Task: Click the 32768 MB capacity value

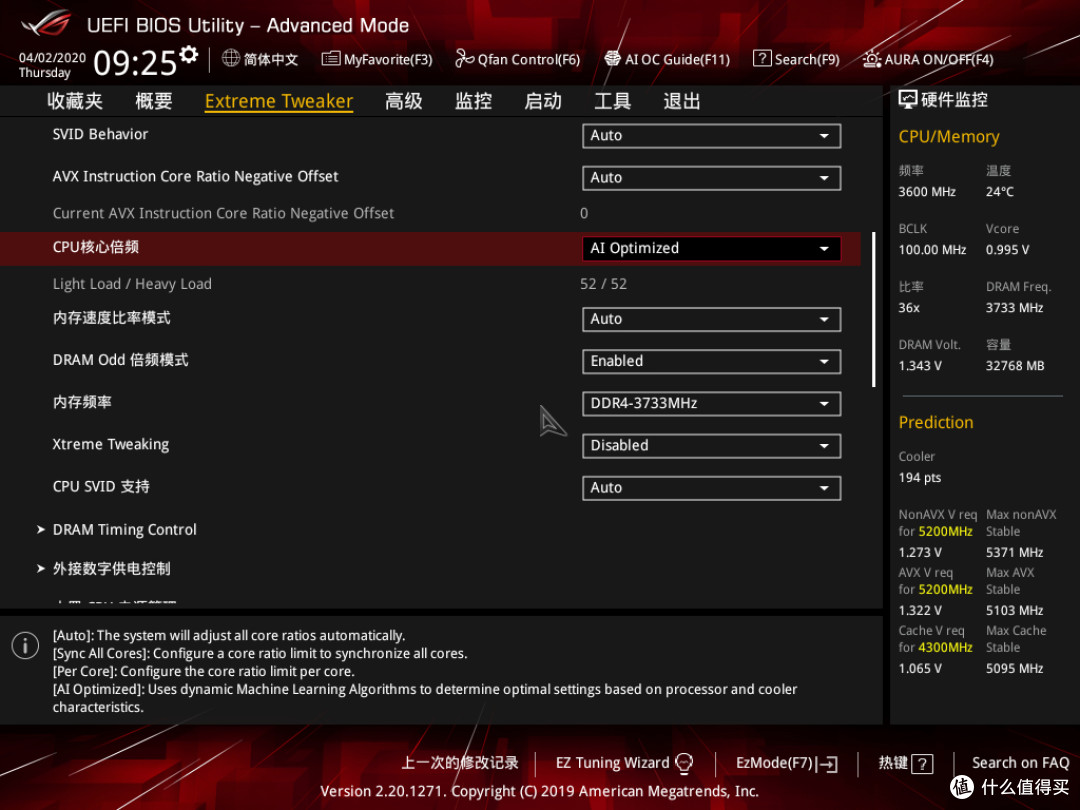Action: 1015,366
